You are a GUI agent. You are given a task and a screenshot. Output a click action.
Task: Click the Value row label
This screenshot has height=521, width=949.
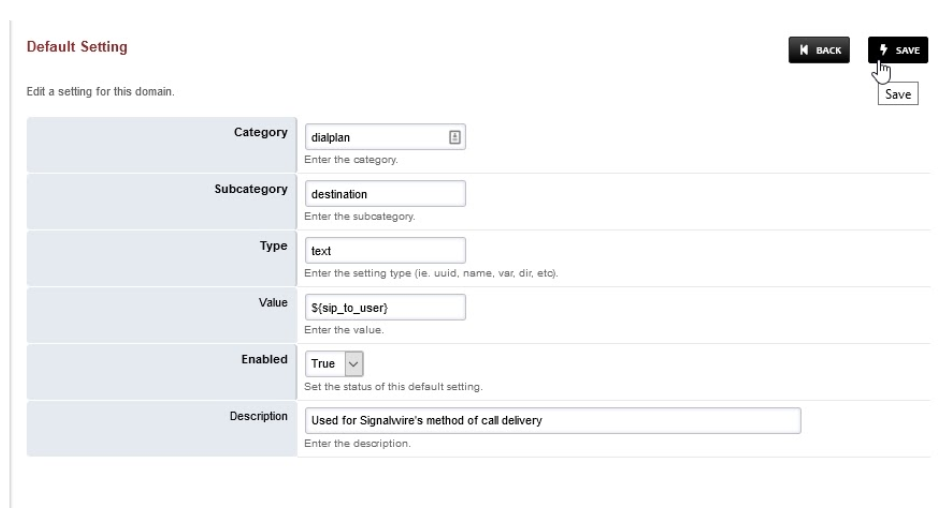(272, 302)
